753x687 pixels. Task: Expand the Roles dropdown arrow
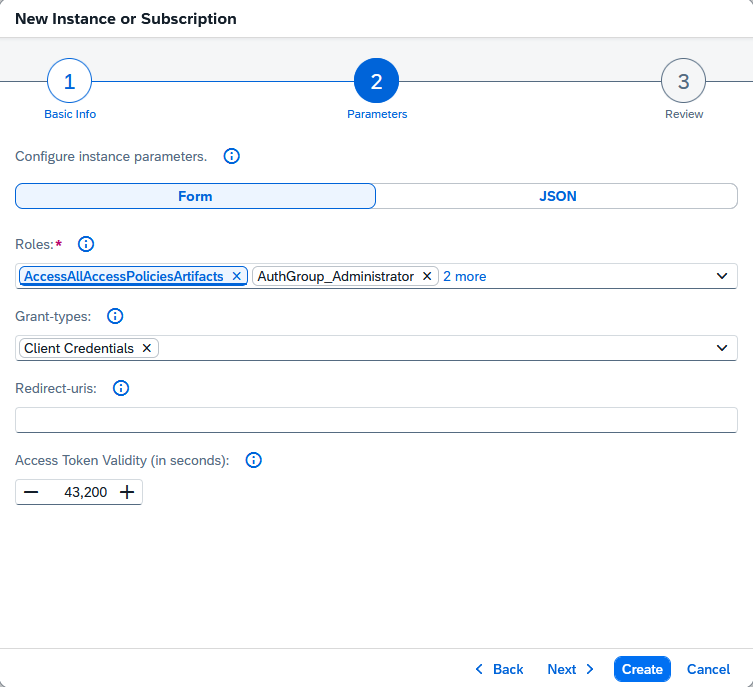pyautogui.click(x=722, y=276)
